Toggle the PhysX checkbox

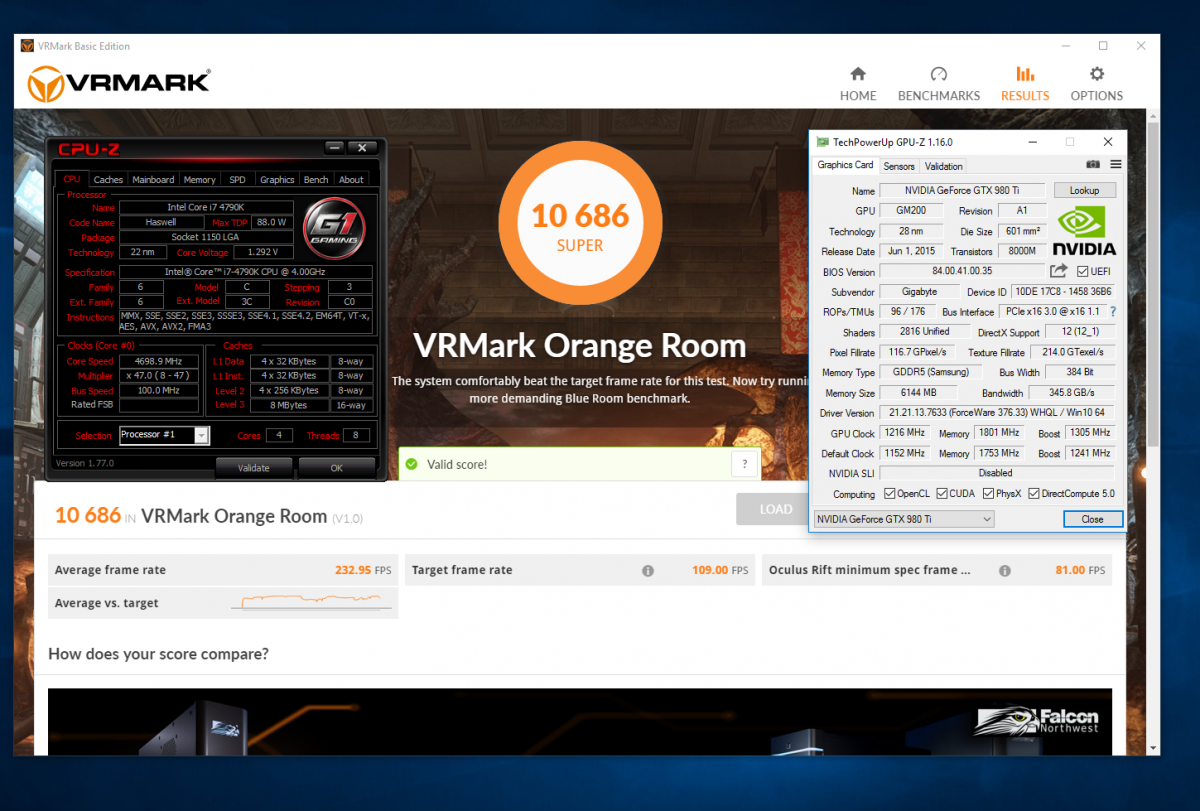click(x=988, y=494)
